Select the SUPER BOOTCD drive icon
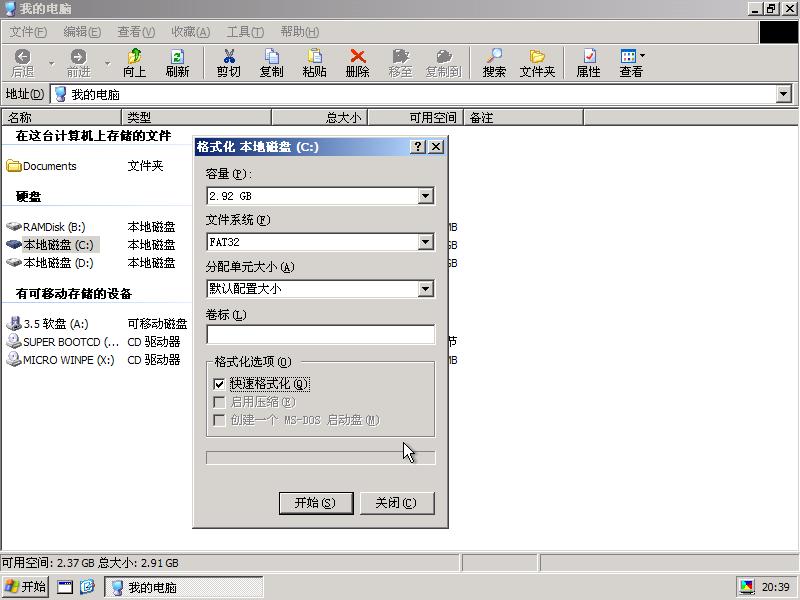This screenshot has height=600, width=800. click(x=14, y=341)
